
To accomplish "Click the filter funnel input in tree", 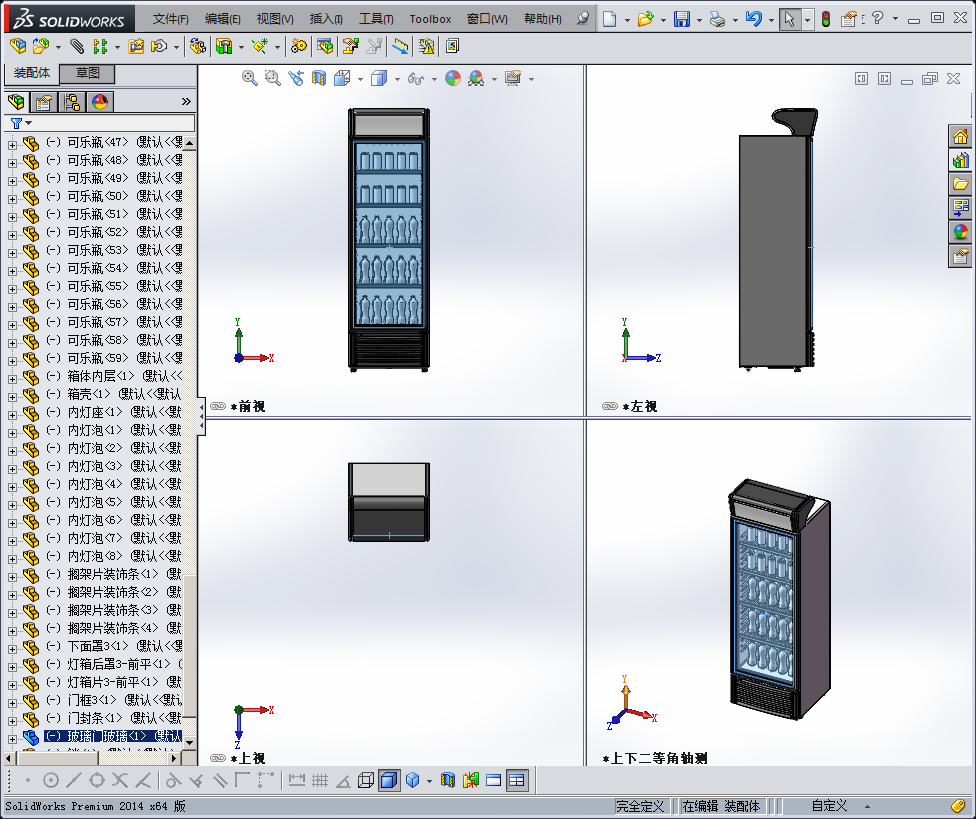I will click(x=100, y=123).
